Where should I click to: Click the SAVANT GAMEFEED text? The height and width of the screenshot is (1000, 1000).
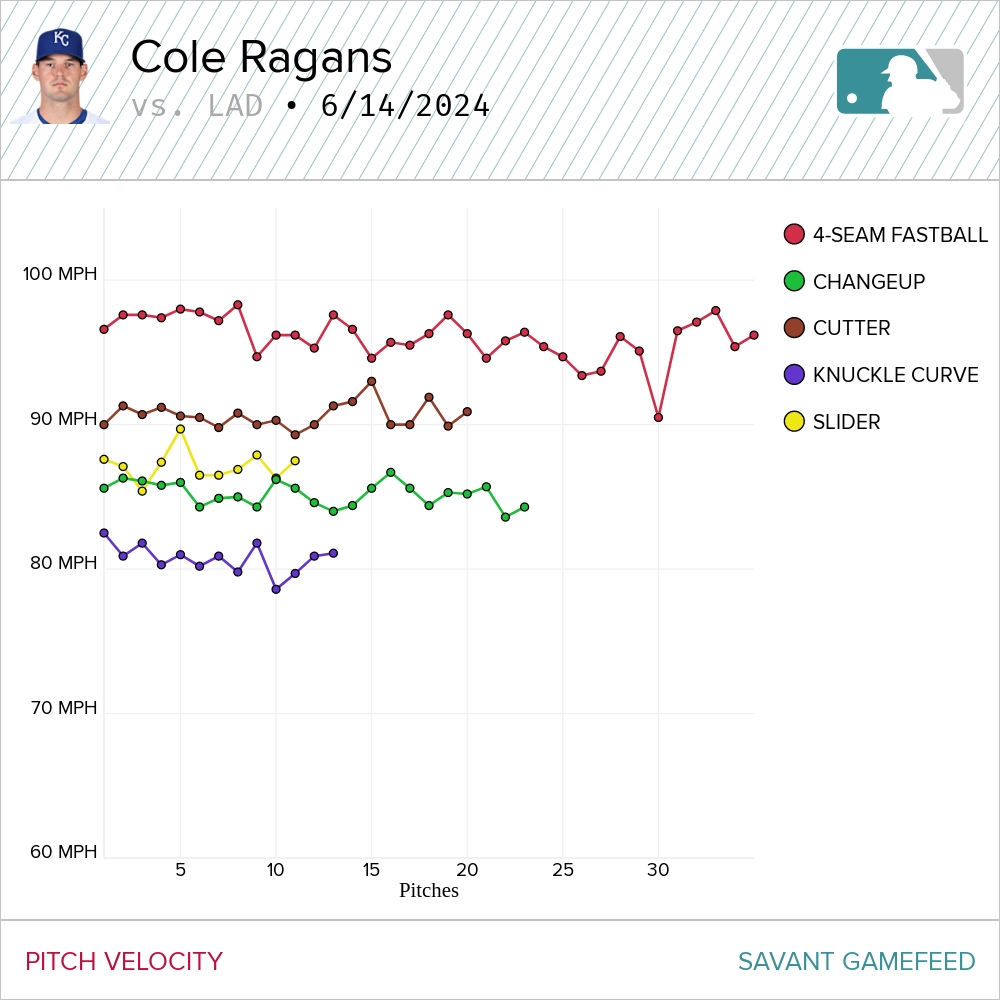click(x=856, y=961)
